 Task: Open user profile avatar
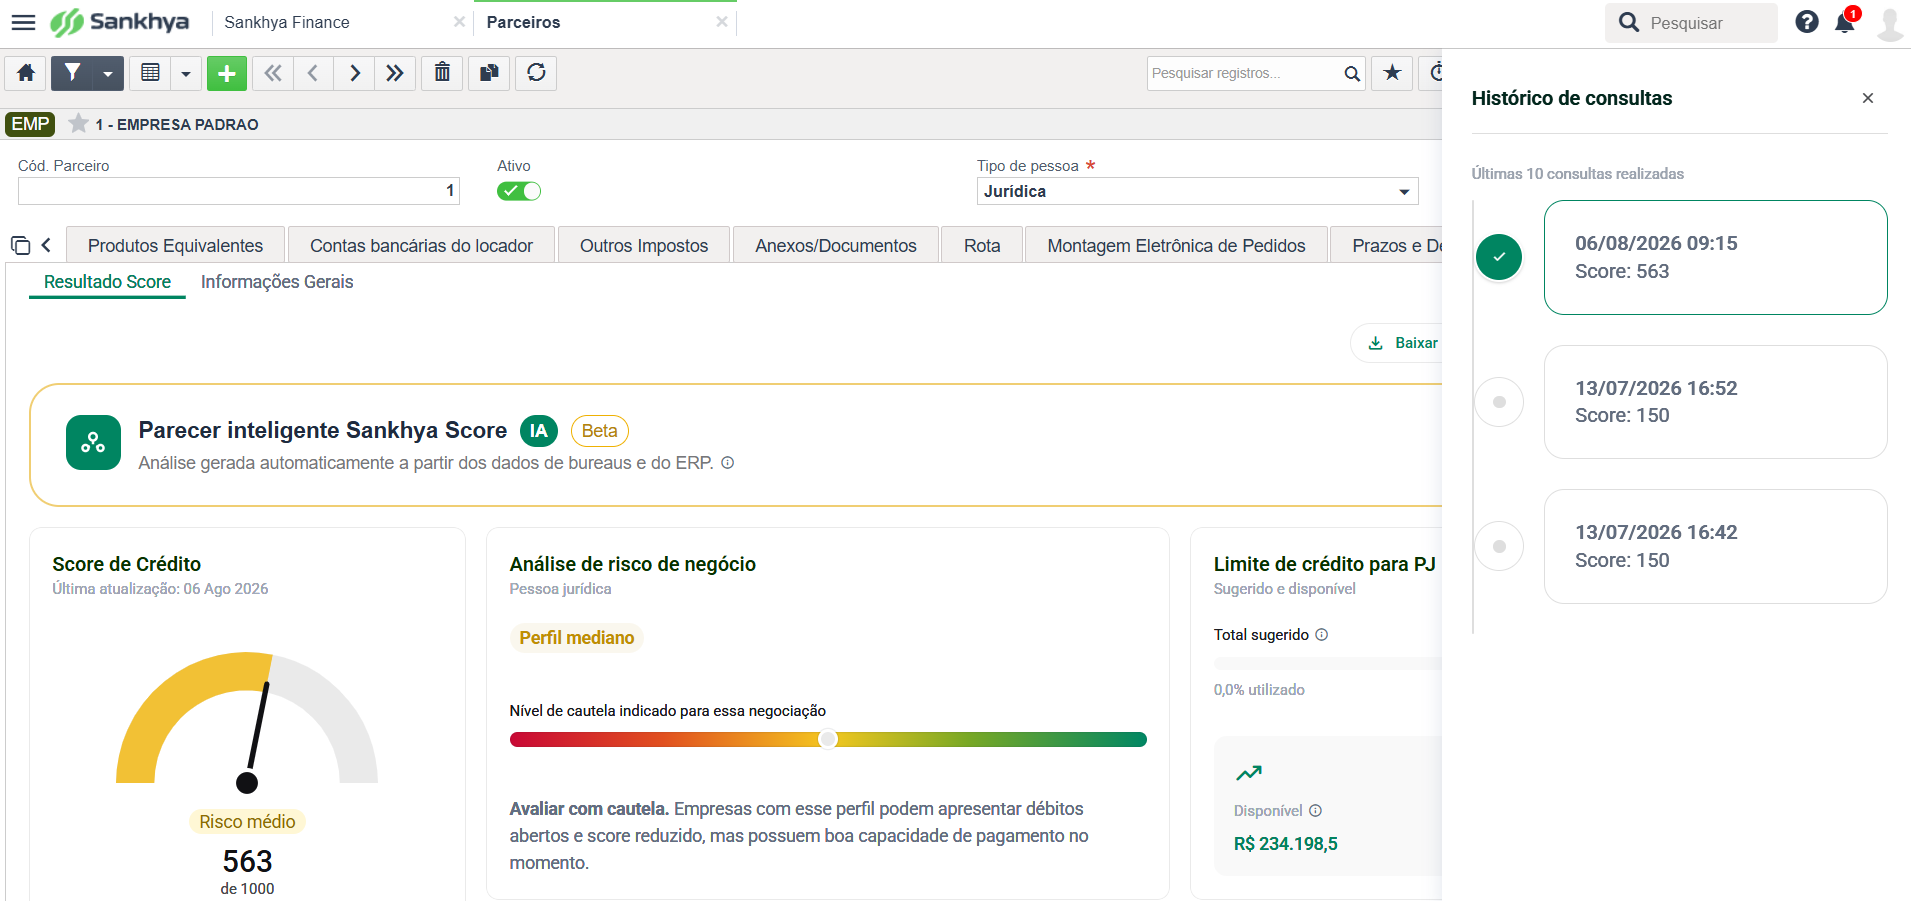click(1889, 23)
